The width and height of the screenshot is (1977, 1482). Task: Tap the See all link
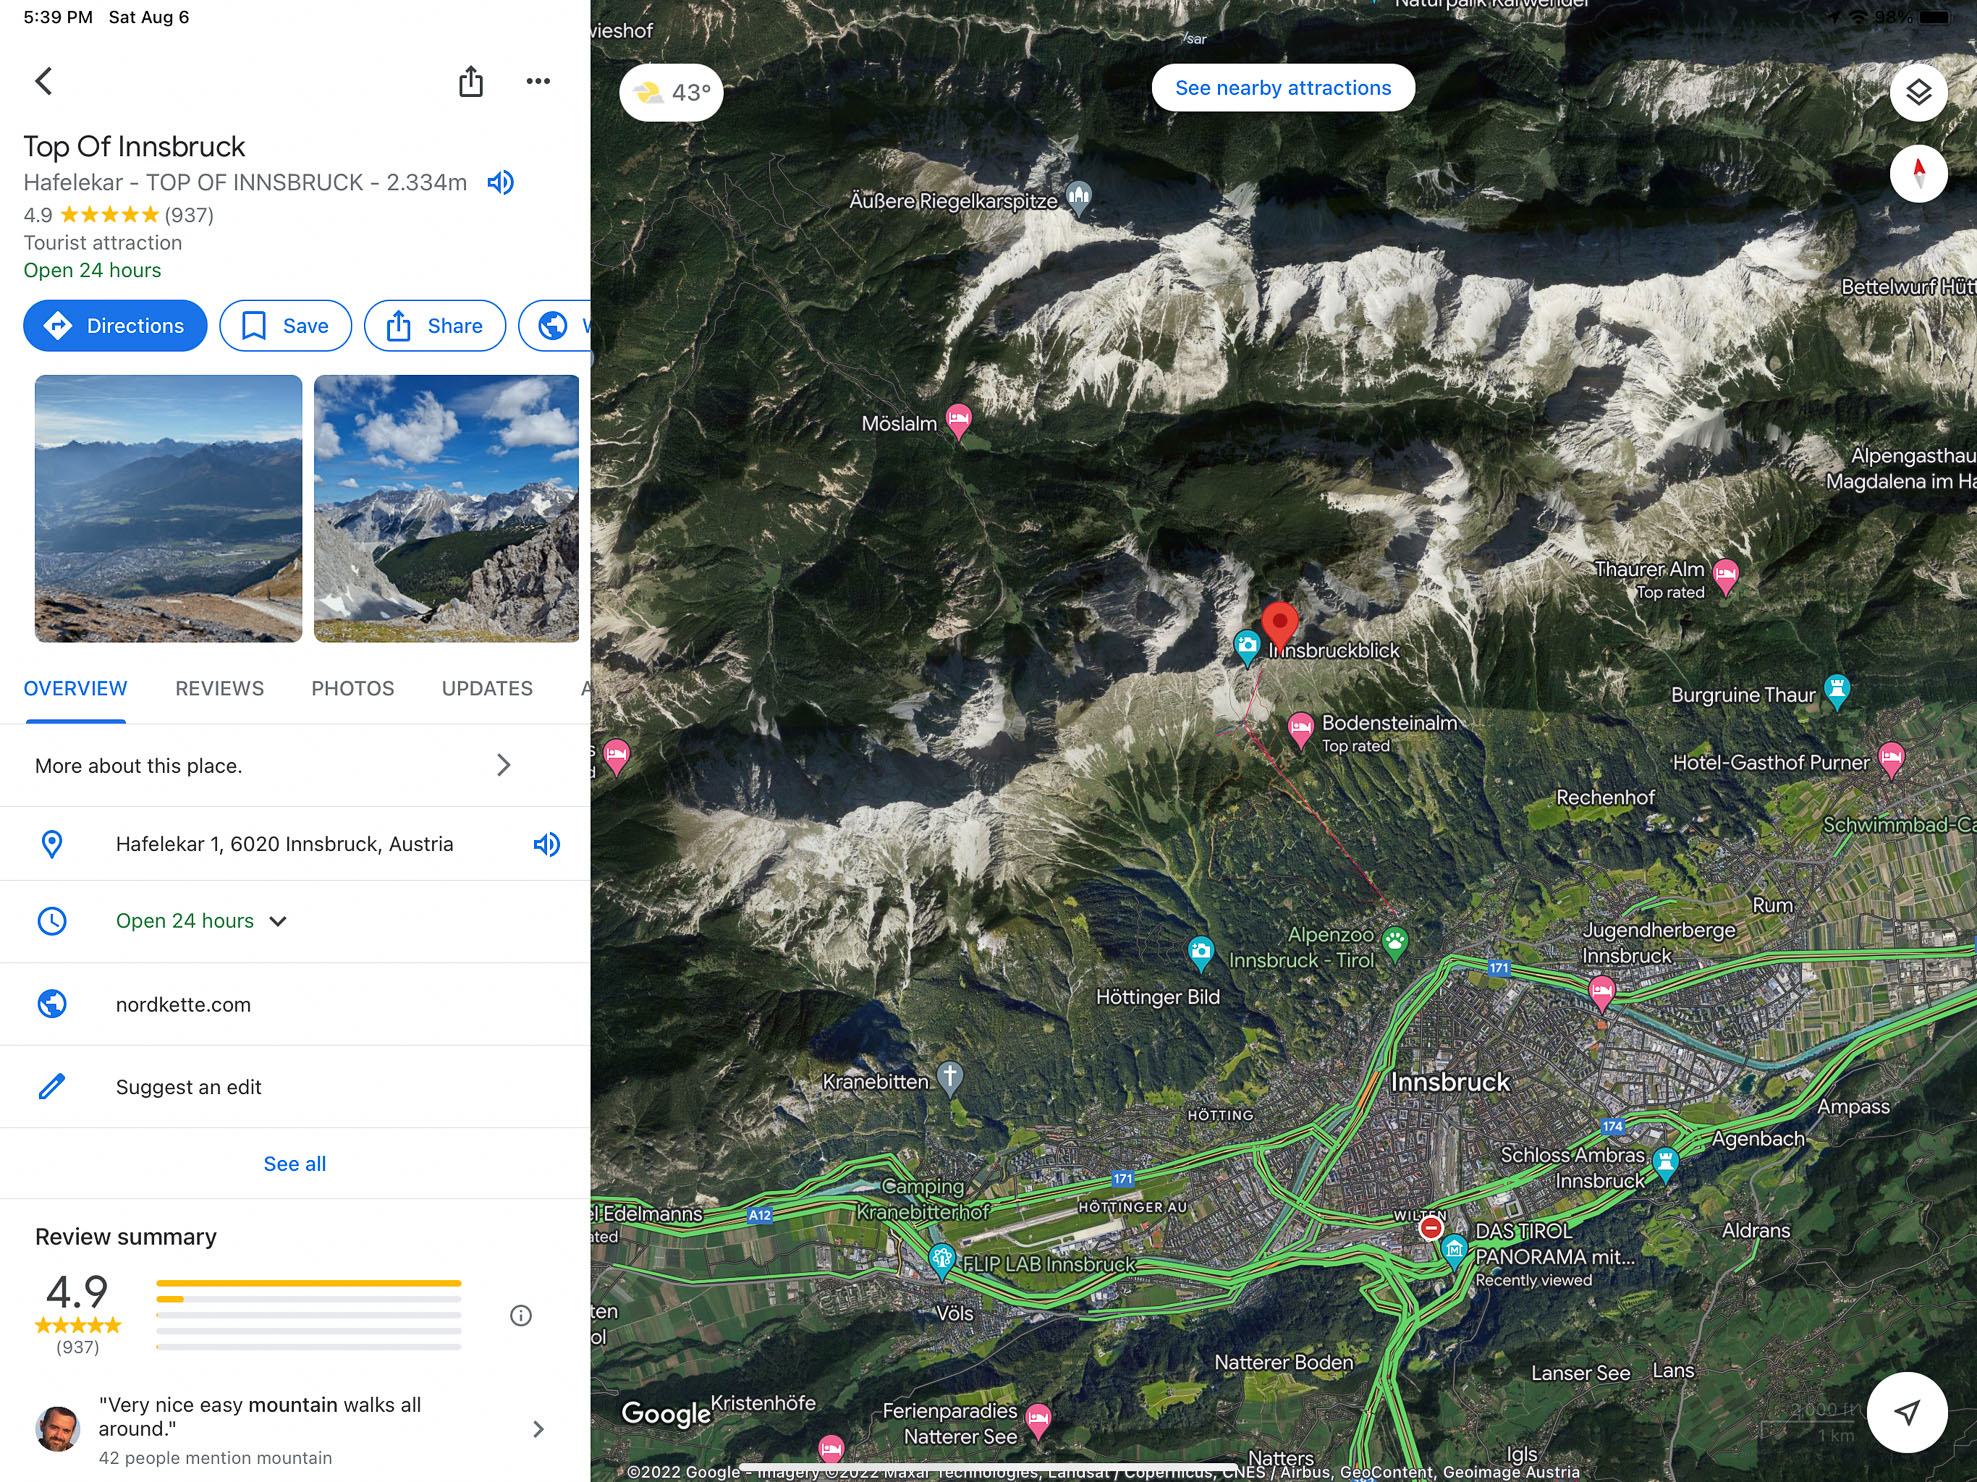(295, 1164)
